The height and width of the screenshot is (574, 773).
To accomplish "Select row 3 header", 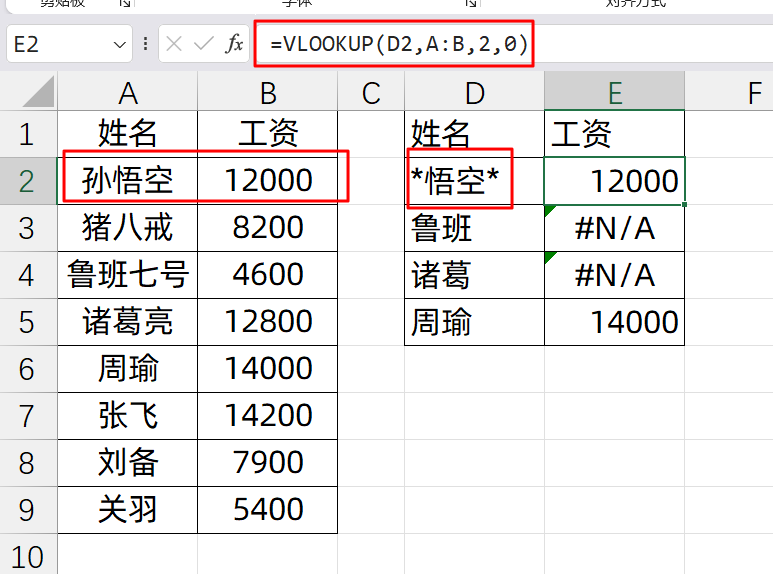I will point(28,228).
